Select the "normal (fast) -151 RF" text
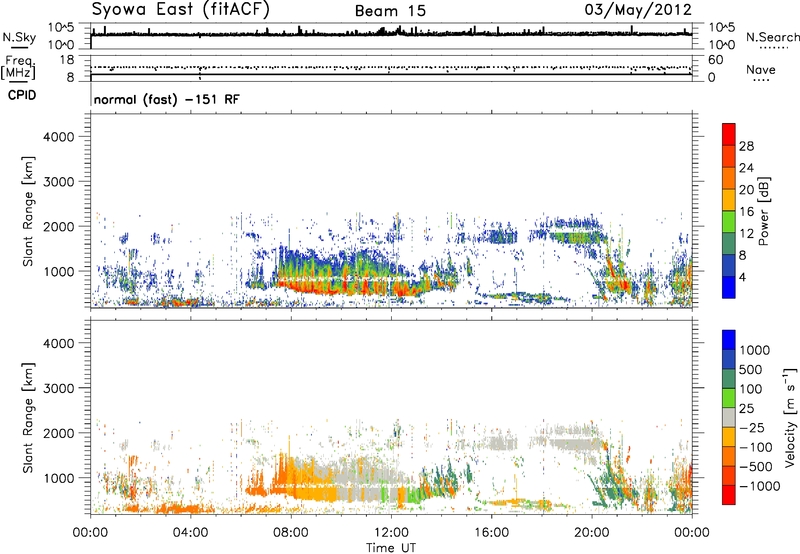 tap(166, 99)
